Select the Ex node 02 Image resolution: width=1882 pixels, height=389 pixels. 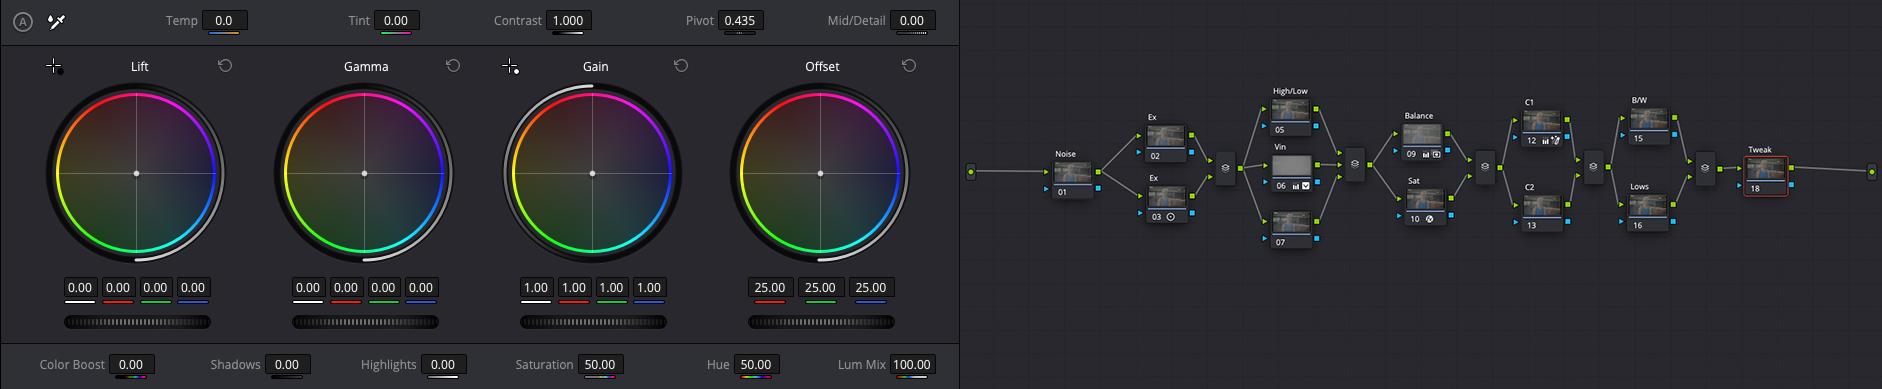1166,142
